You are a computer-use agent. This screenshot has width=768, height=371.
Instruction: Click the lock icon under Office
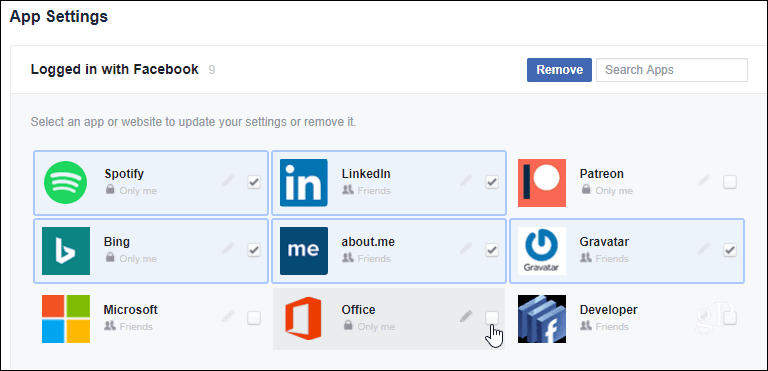coord(348,326)
